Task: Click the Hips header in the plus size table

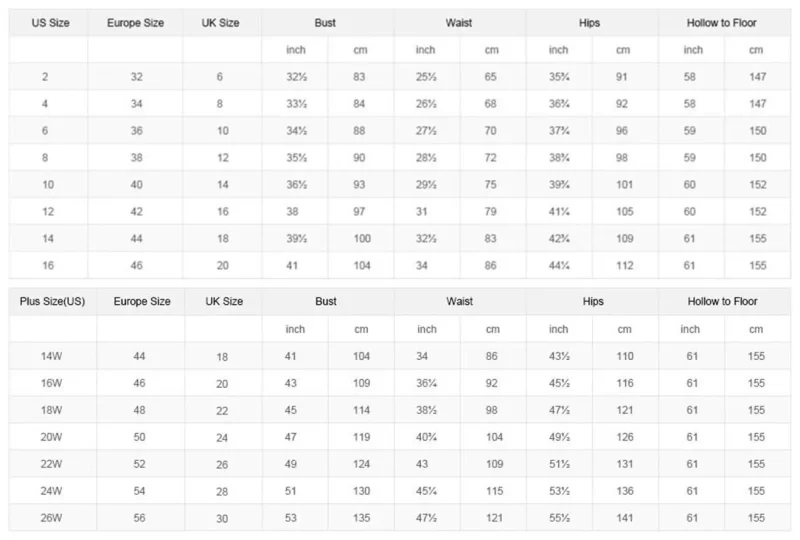Action: pyautogui.click(x=593, y=302)
